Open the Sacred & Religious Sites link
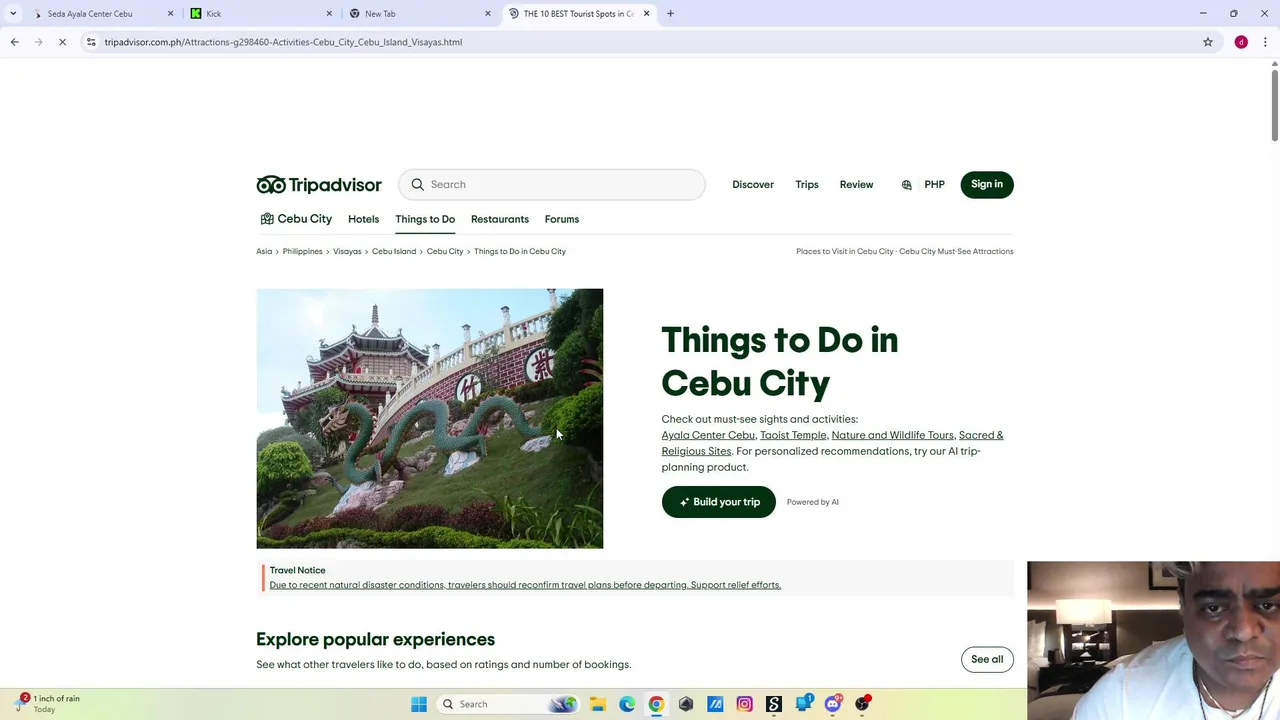The width and height of the screenshot is (1280, 720). (x=832, y=443)
